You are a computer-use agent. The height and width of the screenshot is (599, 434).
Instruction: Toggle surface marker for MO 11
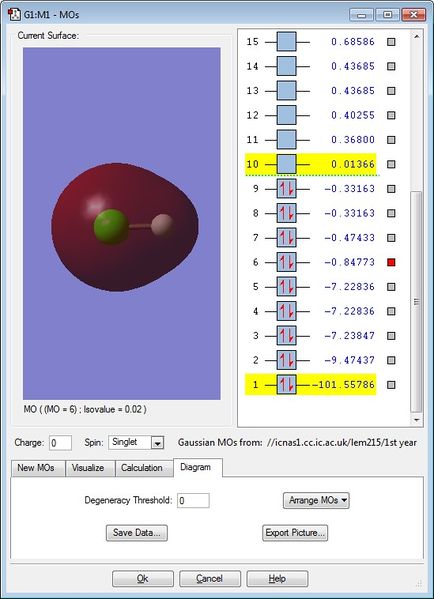391,140
